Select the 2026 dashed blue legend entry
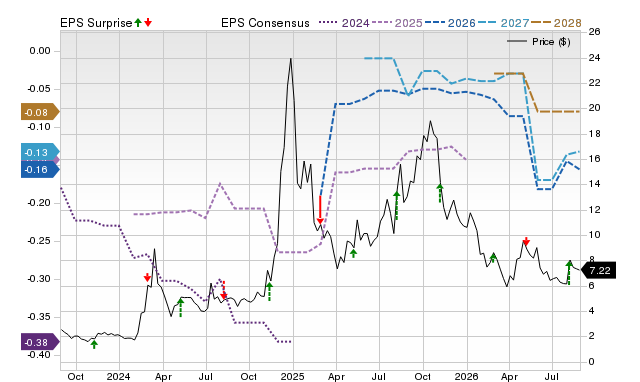The width and height of the screenshot is (640, 382). pyautogui.click(x=450, y=23)
